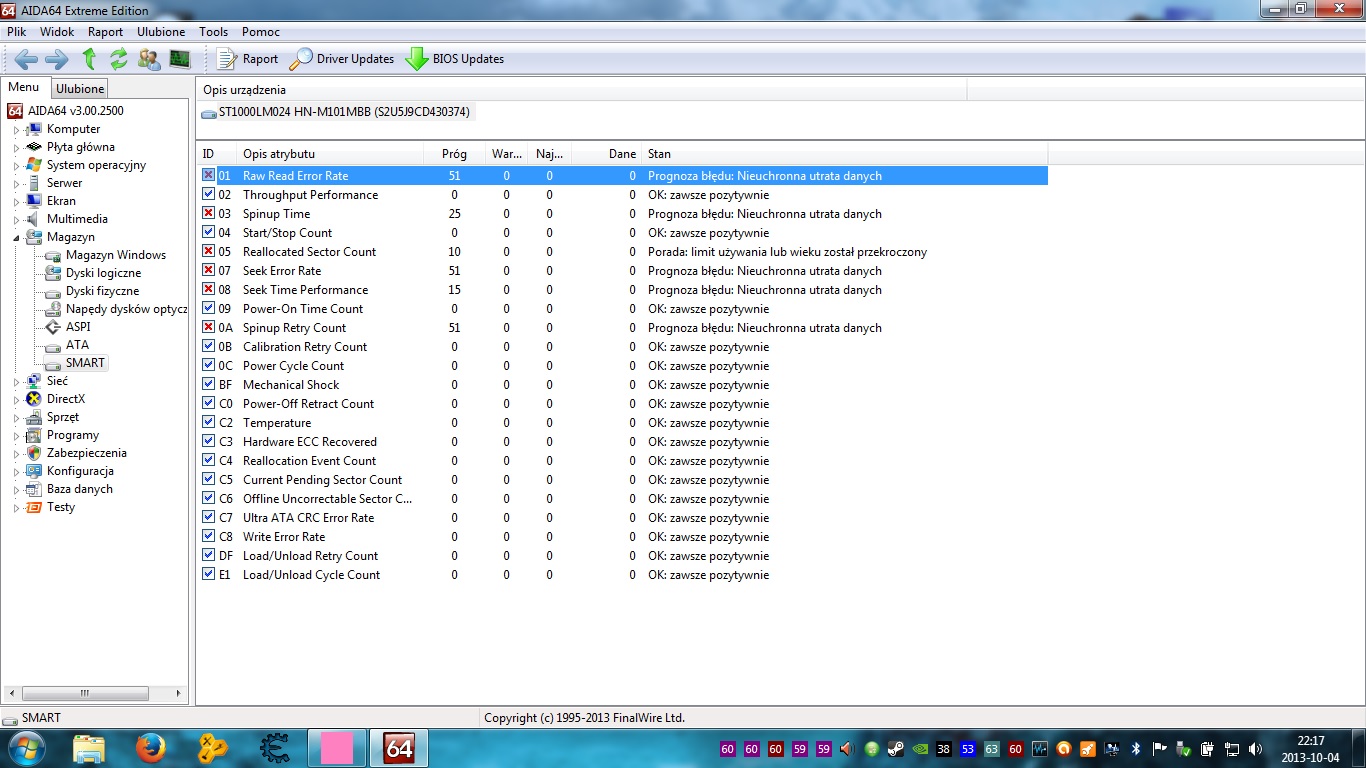
Task: Open the Widok menu
Action: [x=57, y=32]
